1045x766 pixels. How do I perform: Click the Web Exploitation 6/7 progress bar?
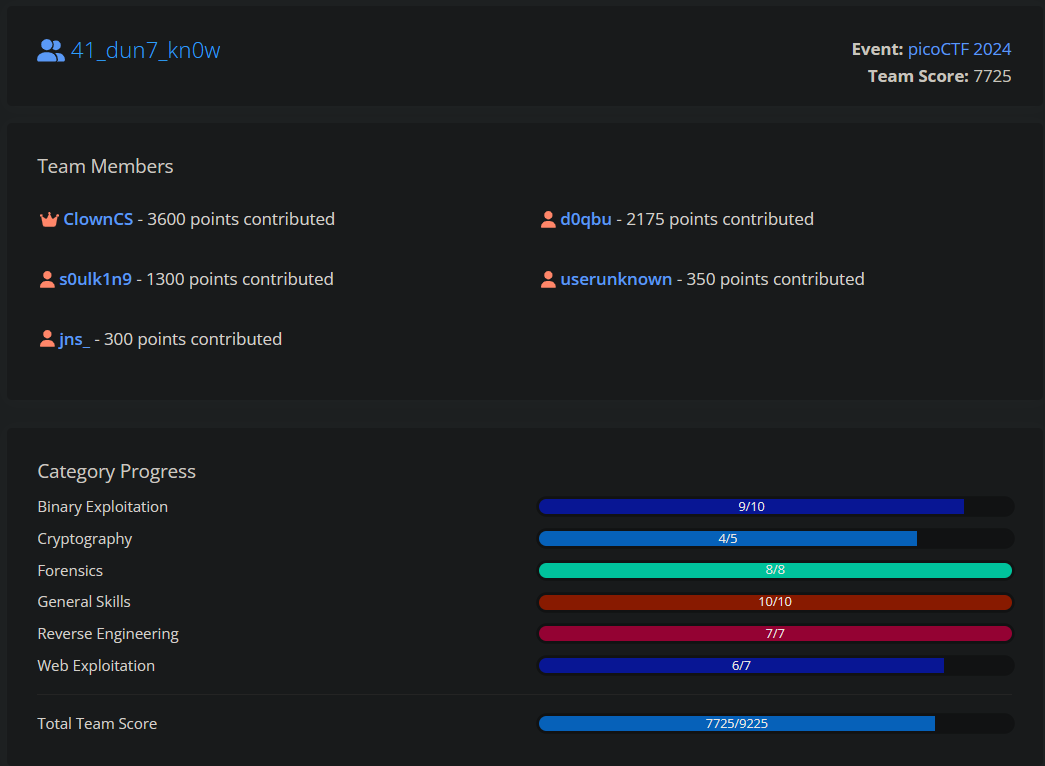click(776, 665)
